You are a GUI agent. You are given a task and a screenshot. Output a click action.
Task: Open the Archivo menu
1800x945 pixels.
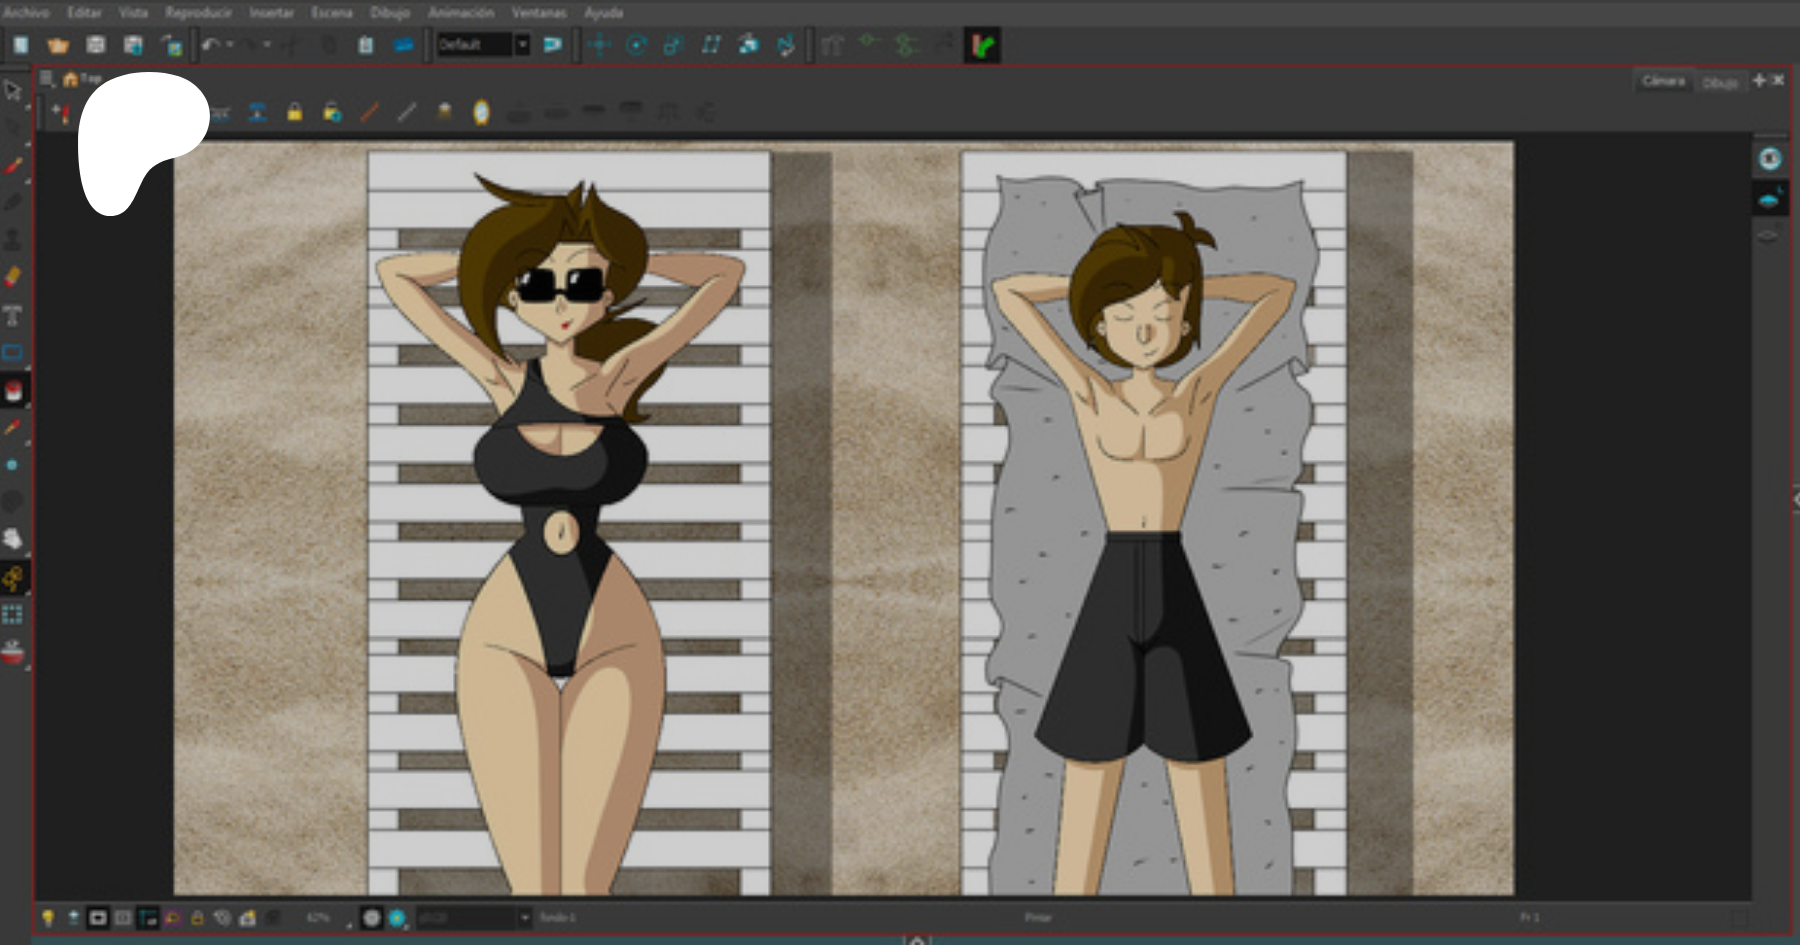(x=27, y=13)
